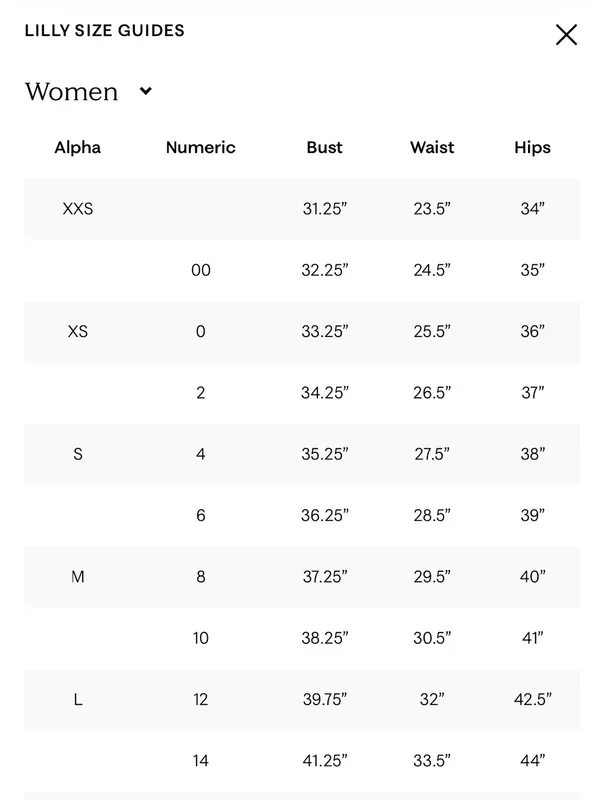Select the numeric size 00 cell
The height and width of the screenshot is (800, 600).
coord(201,270)
